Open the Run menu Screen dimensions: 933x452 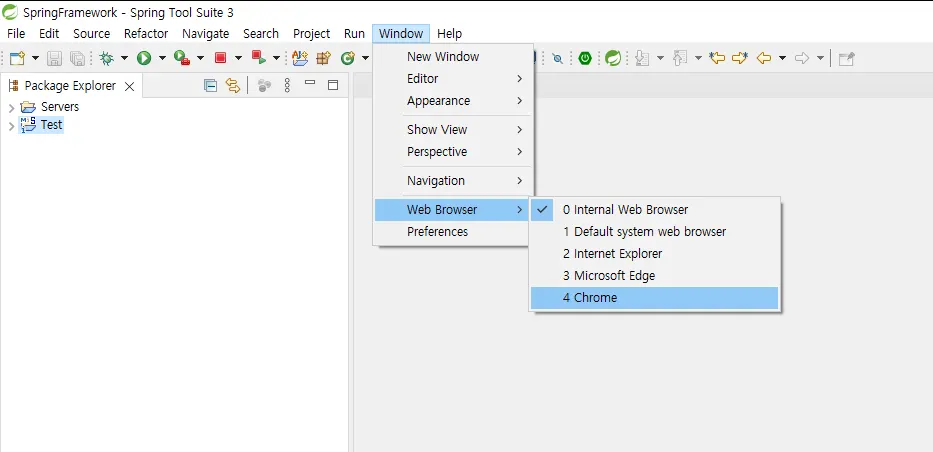tap(354, 34)
